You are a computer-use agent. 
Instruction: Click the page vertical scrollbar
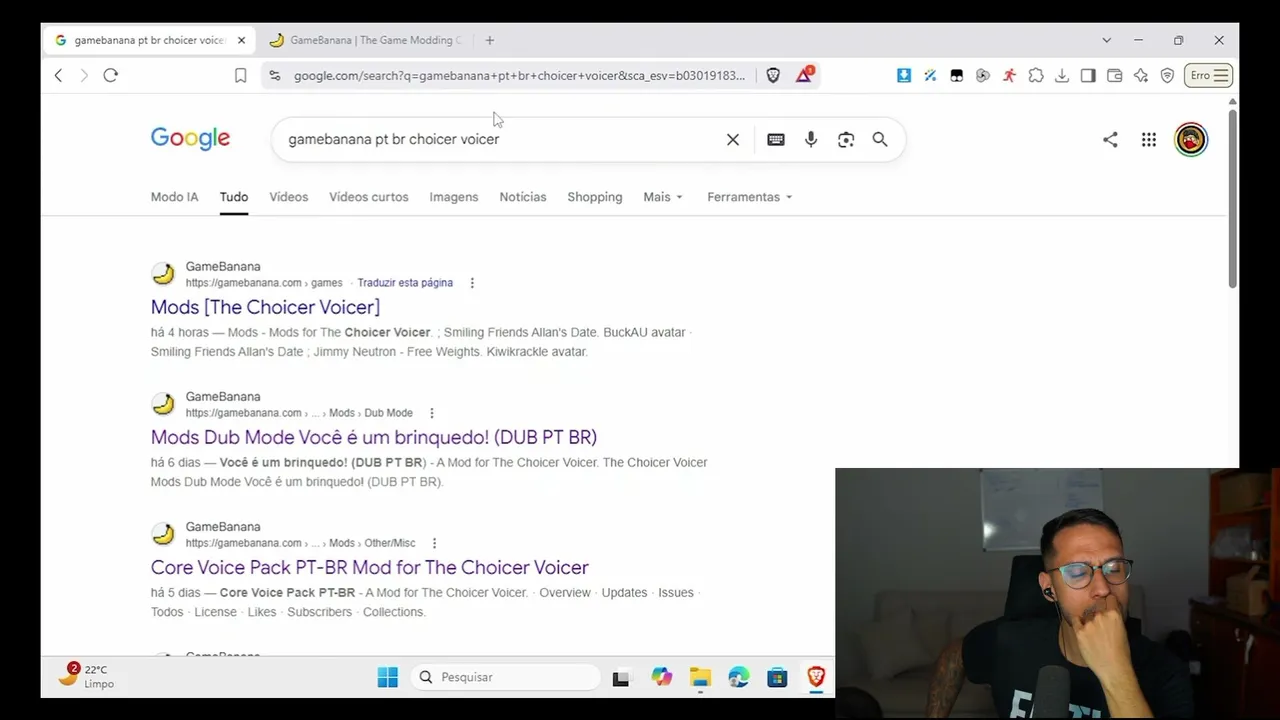[x=1233, y=198]
